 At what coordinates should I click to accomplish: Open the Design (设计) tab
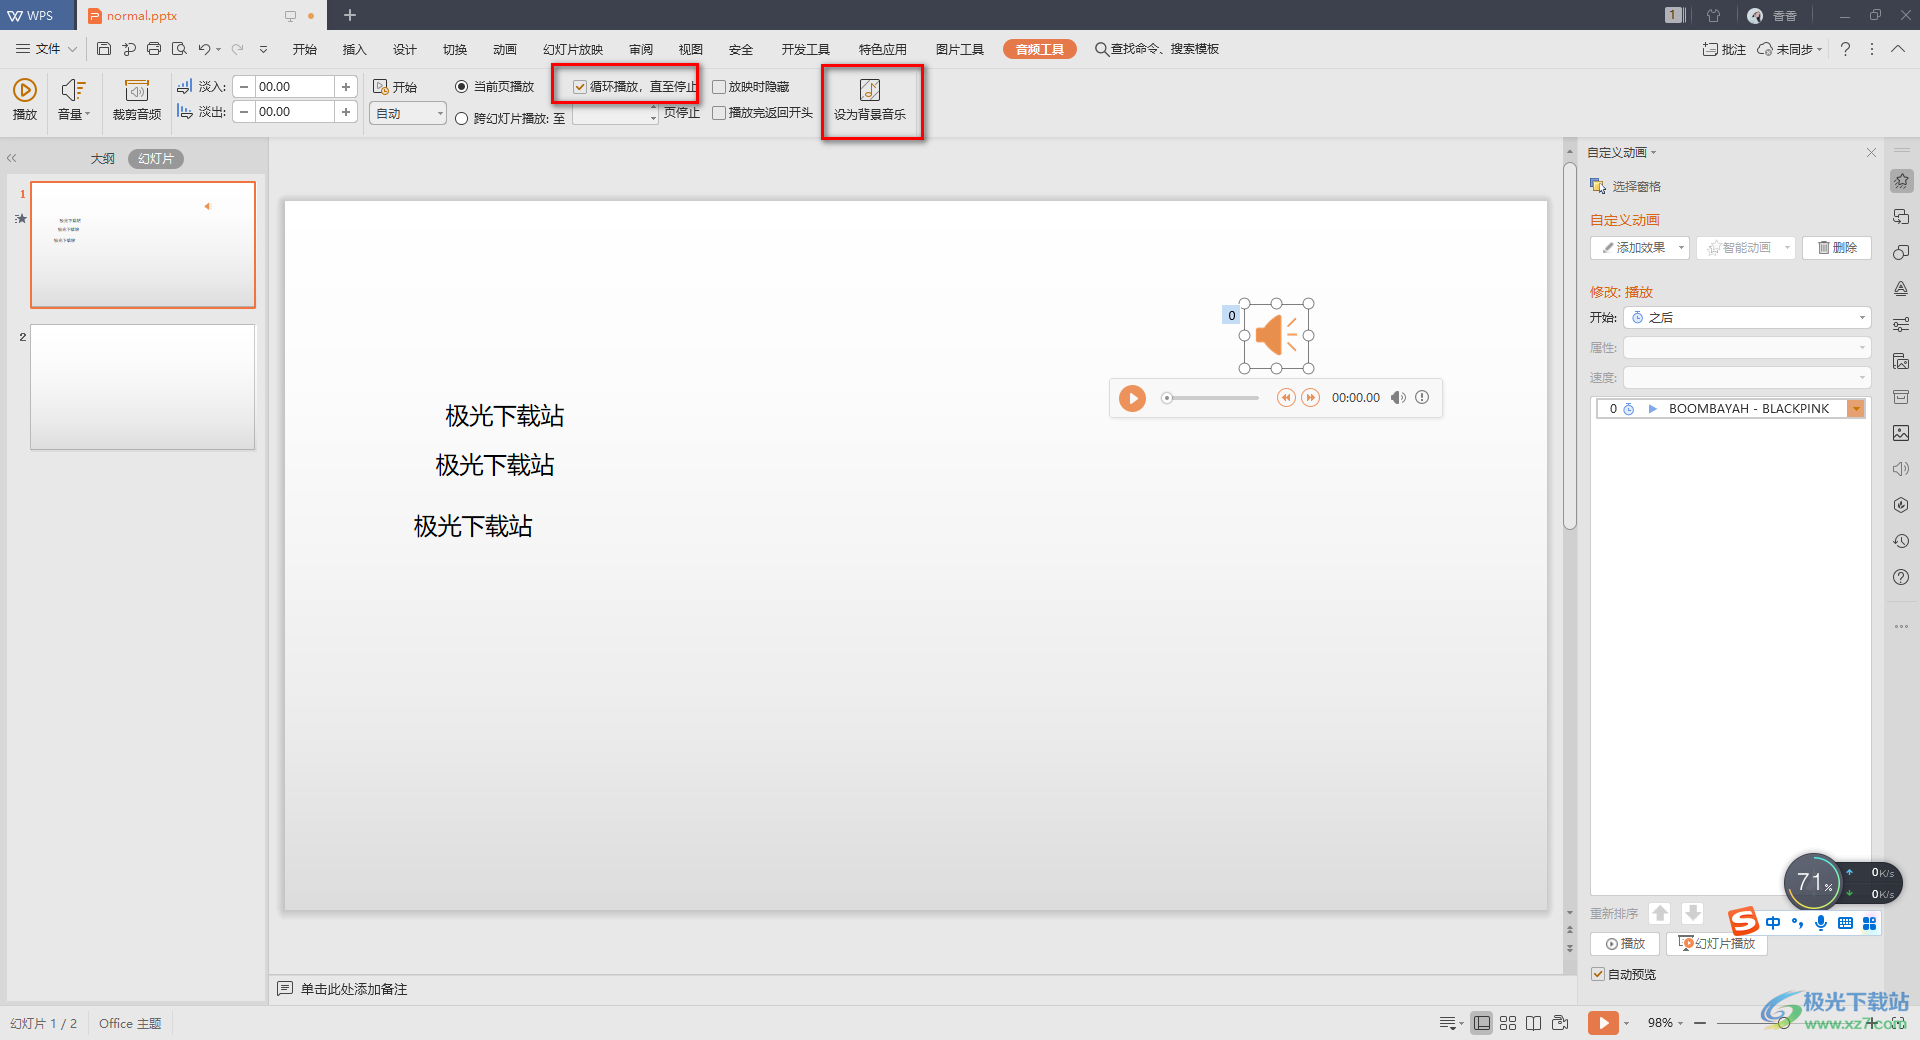point(405,49)
